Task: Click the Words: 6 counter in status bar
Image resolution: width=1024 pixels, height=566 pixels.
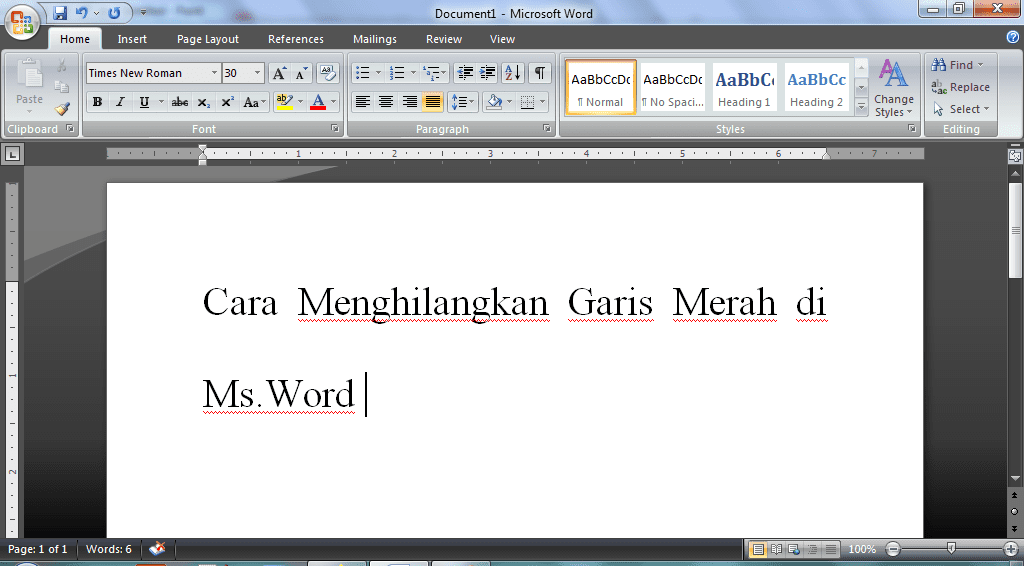Action: [x=108, y=549]
